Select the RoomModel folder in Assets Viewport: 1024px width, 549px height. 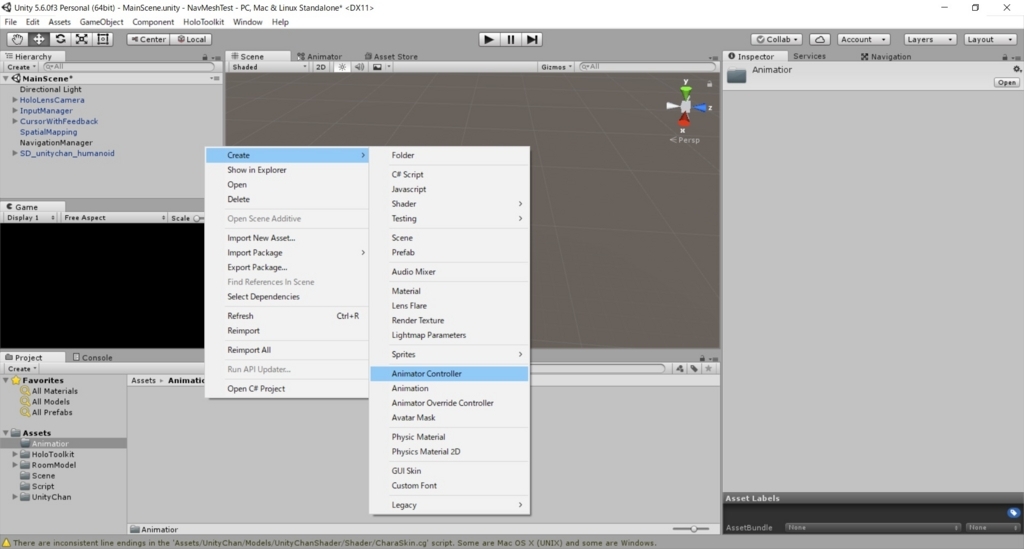click(x=54, y=465)
